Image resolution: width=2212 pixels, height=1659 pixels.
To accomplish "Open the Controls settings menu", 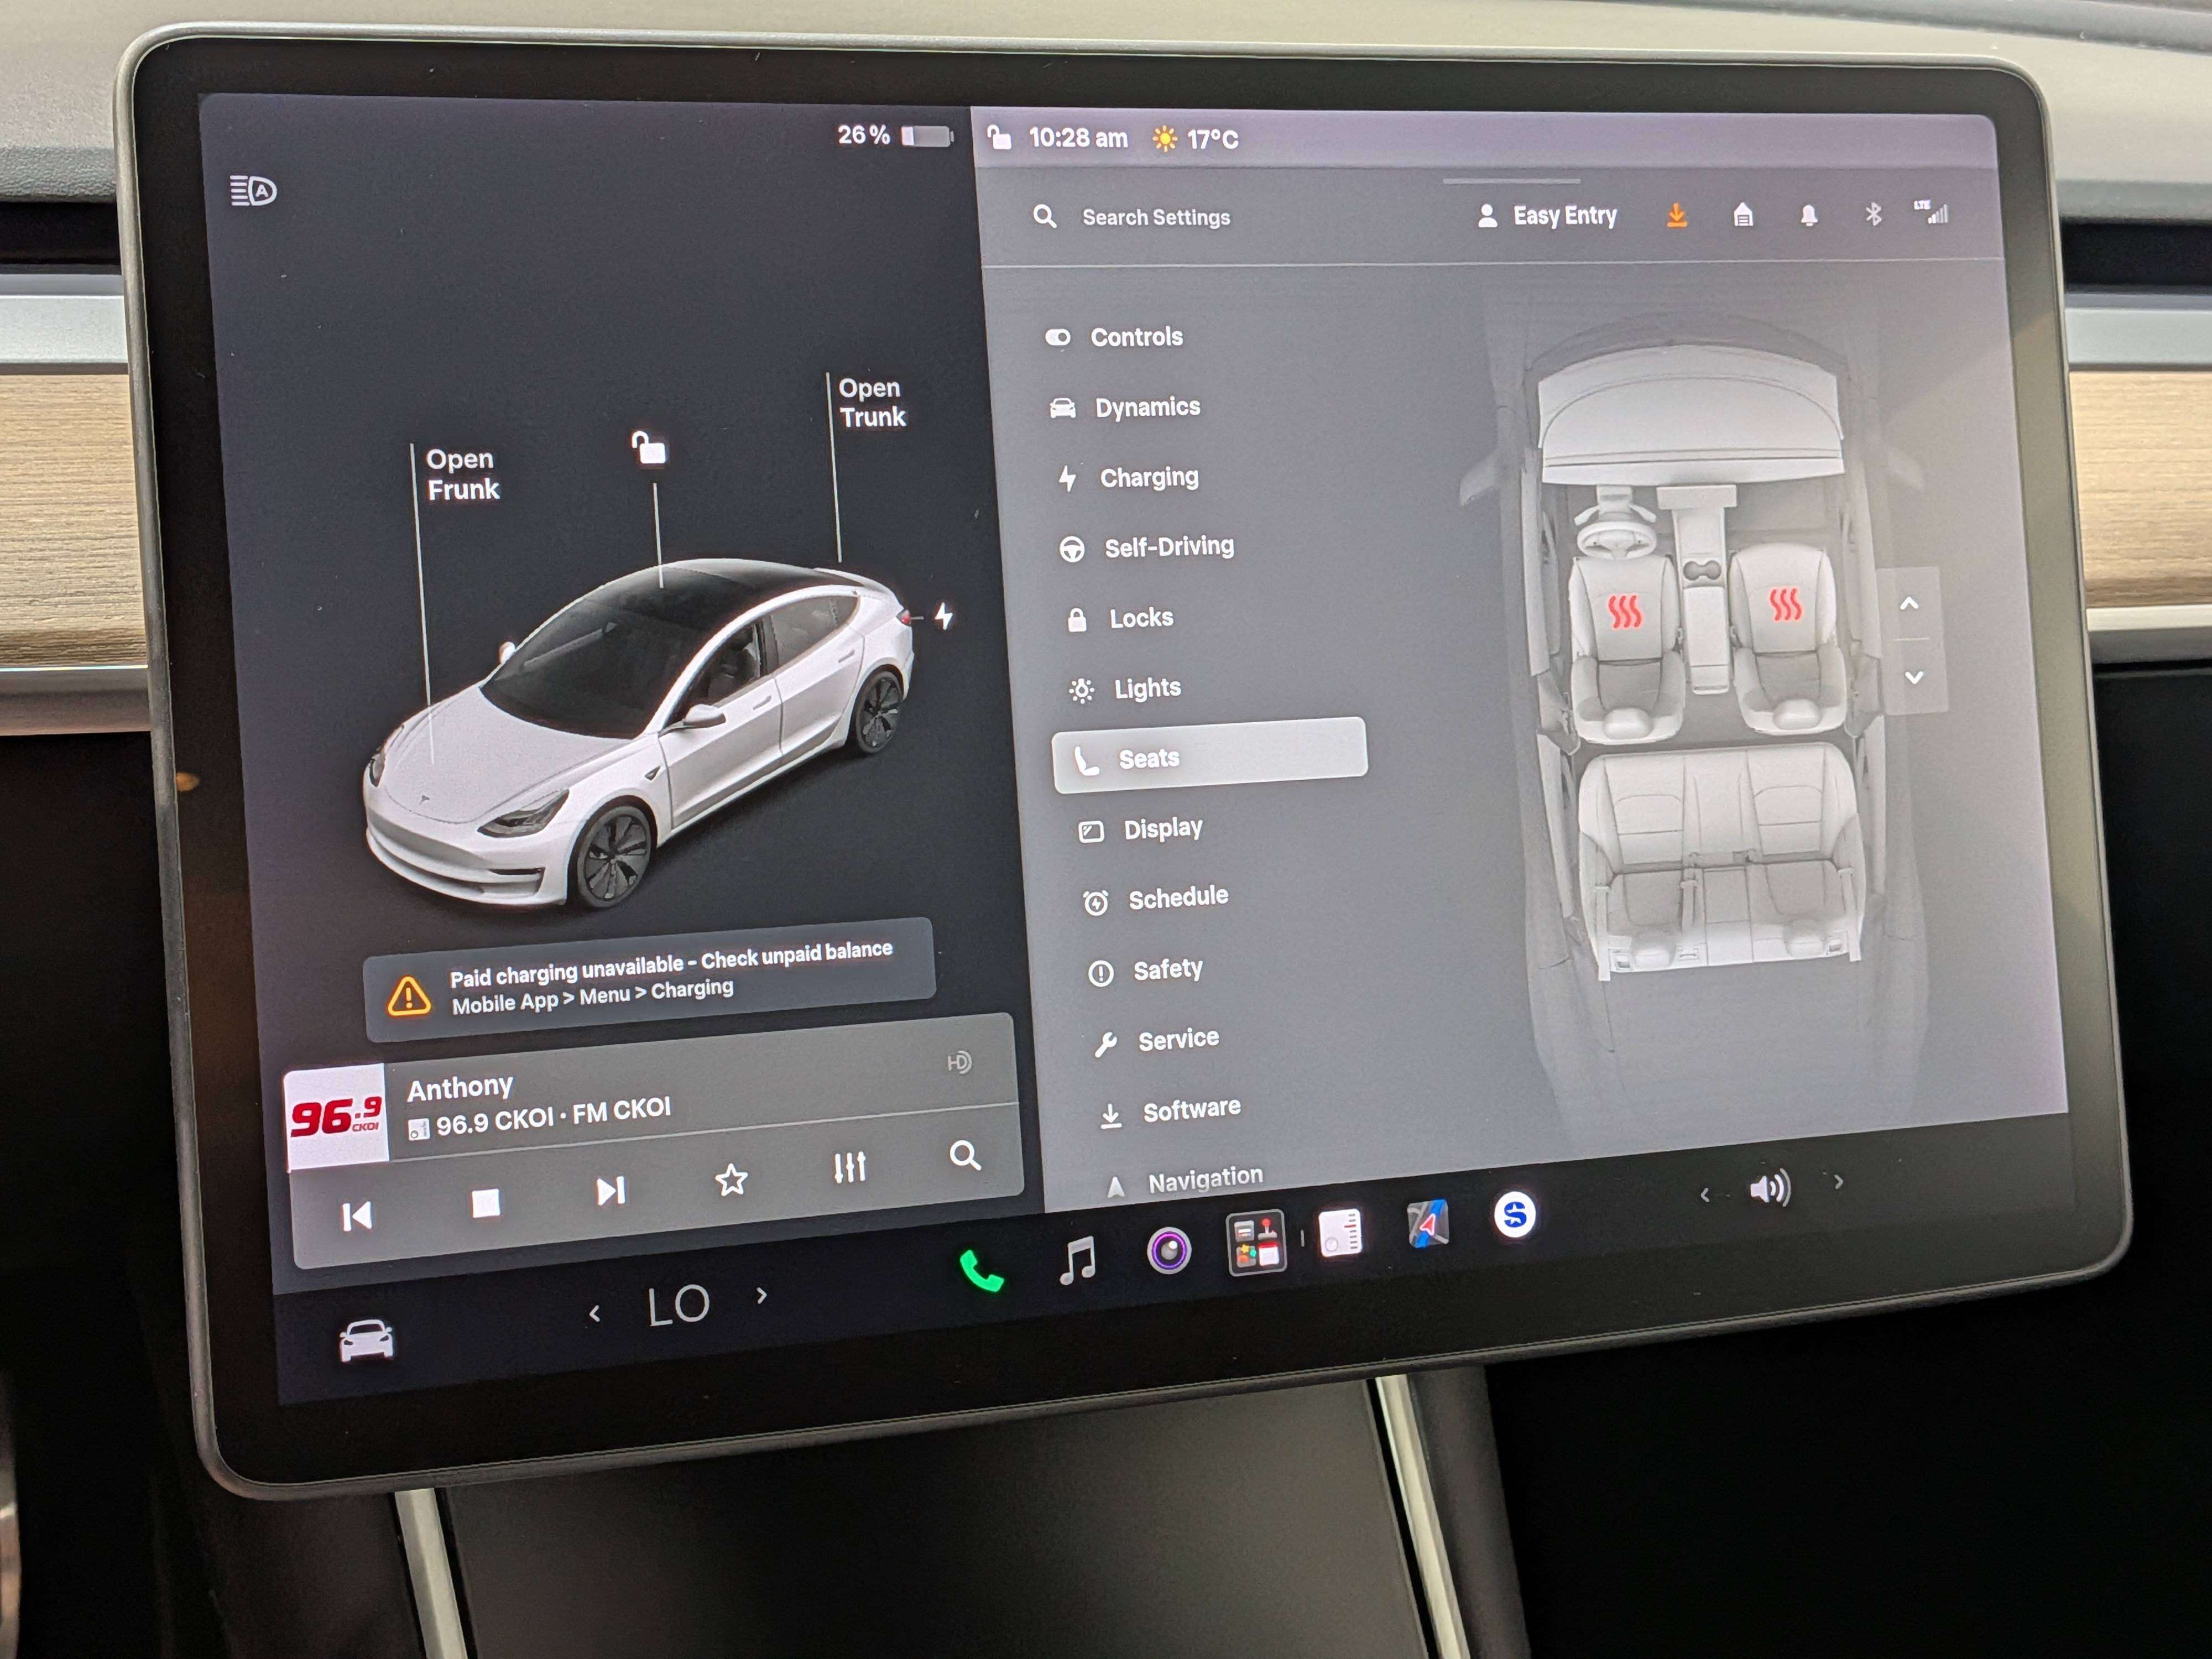I will click(x=1114, y=337).
